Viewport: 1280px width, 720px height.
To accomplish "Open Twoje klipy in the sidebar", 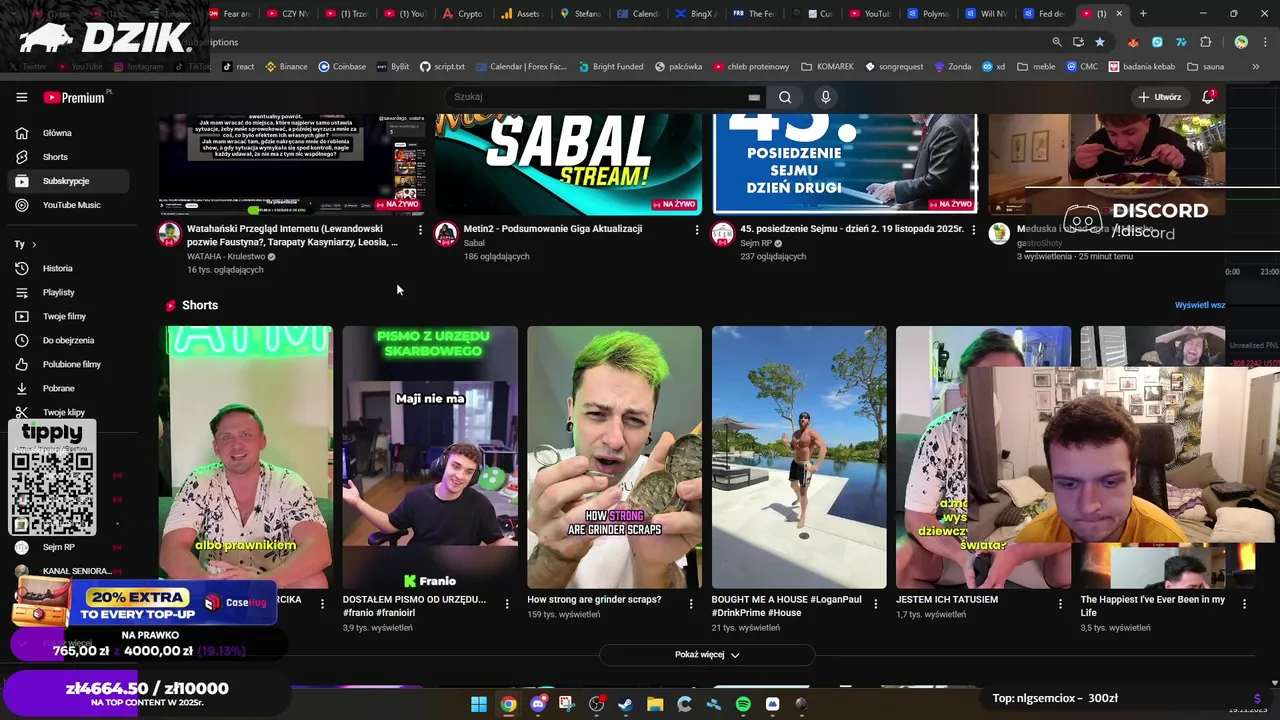I will [63, 412].
